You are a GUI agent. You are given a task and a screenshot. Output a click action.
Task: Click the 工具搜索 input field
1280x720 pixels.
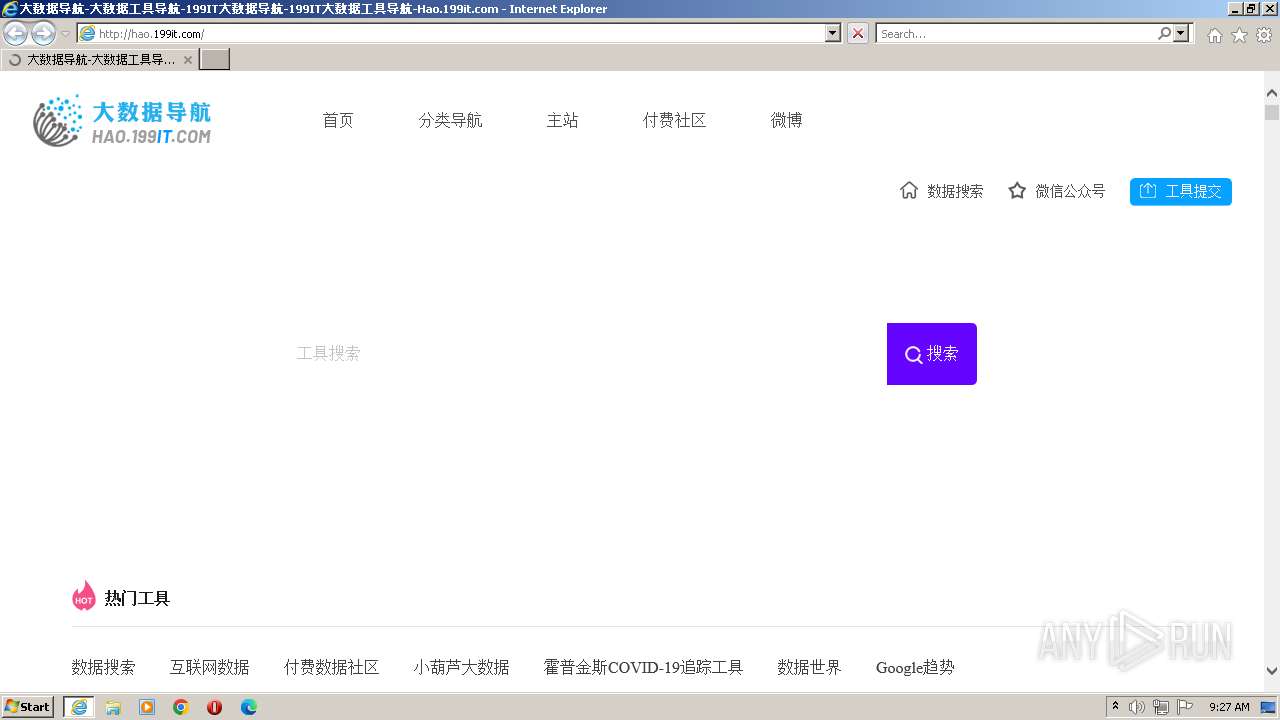(x=586, y=354)
